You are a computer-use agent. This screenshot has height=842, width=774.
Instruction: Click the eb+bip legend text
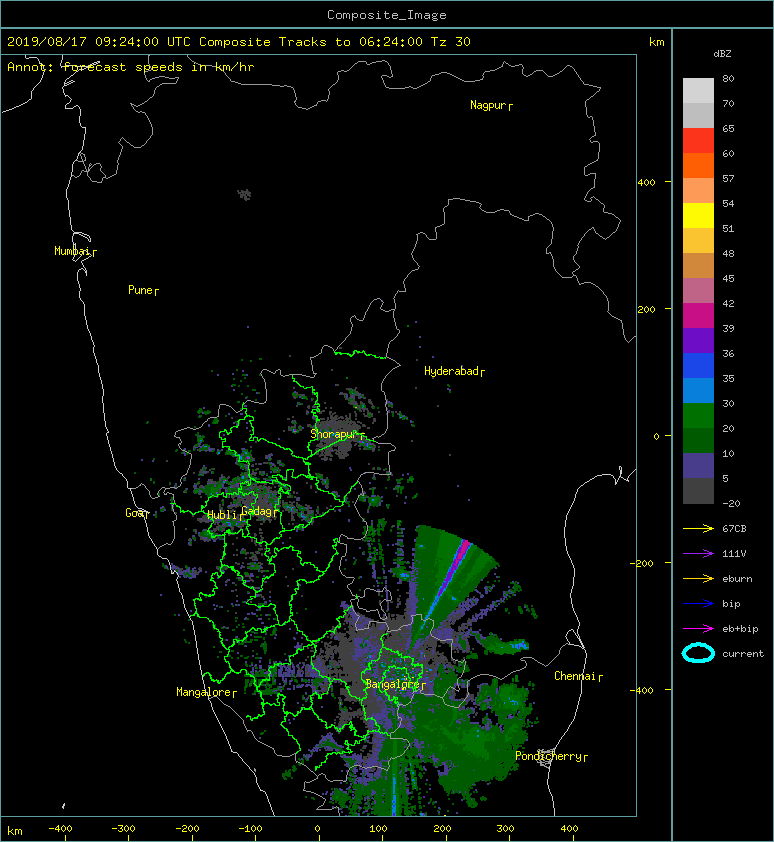(x=740, y=629)
